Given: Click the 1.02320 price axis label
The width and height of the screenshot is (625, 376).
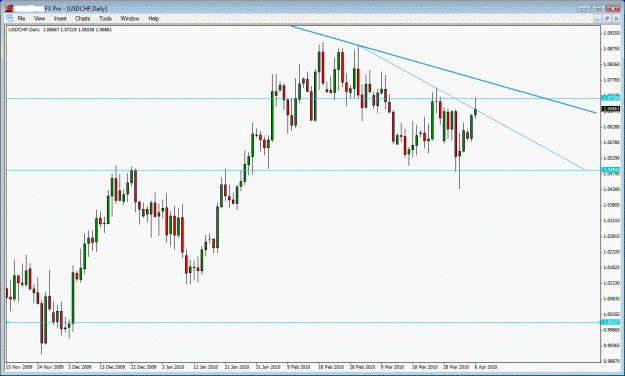Looking at the screenshot, I should pos(611,252).
